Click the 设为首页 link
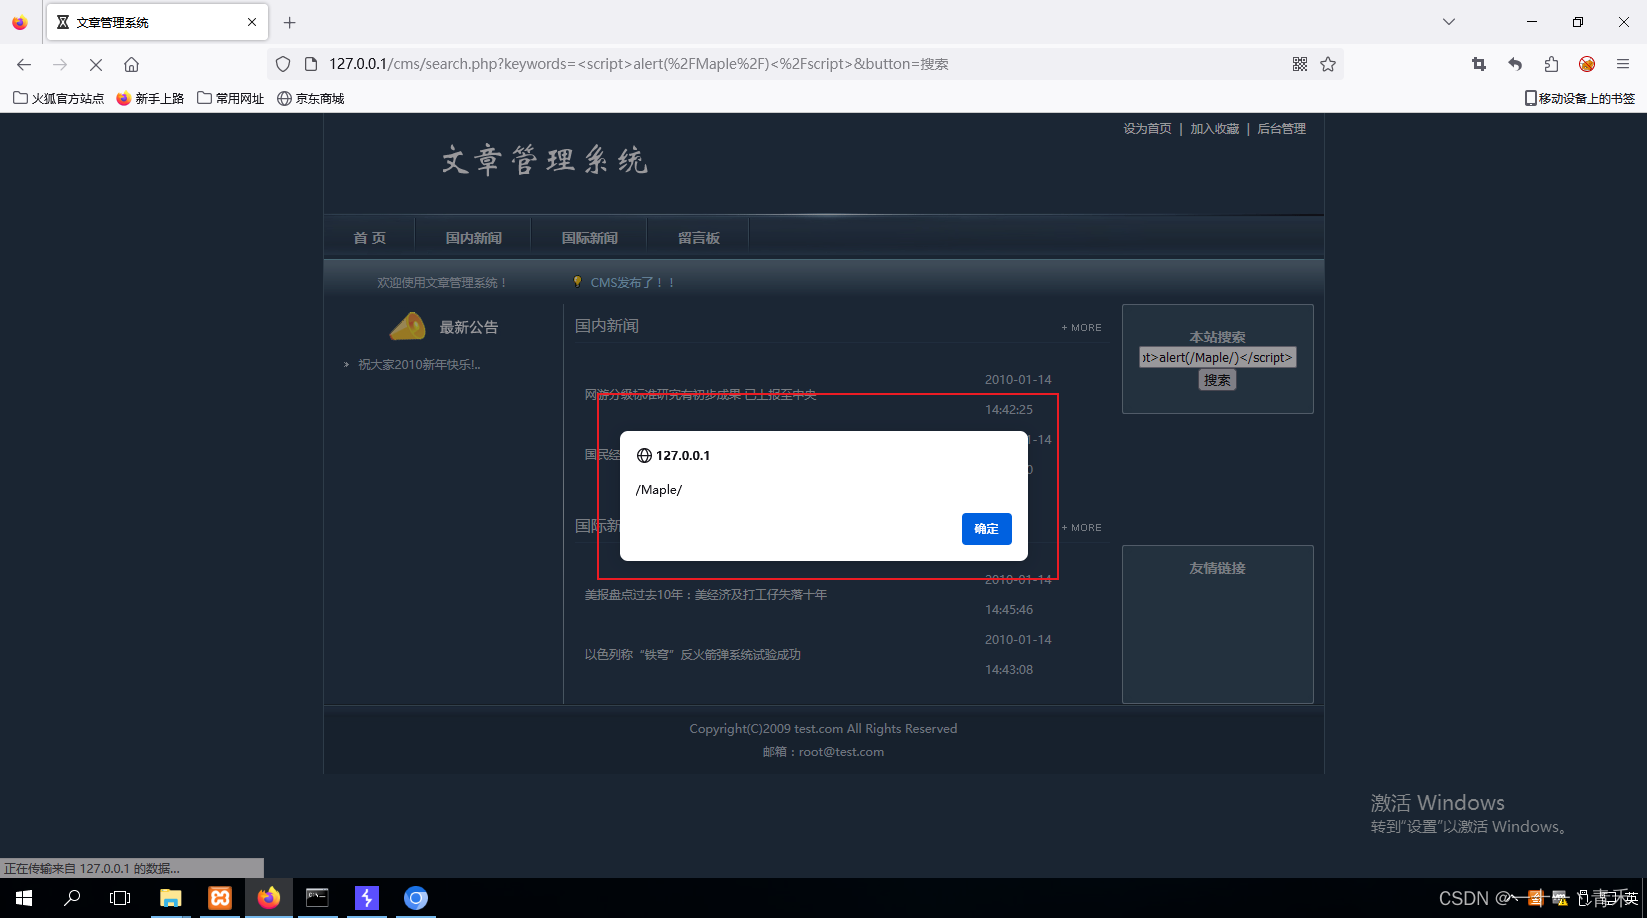Image resolution: width=1647 pixels, height=918 pixels. tap(1147, 129)
